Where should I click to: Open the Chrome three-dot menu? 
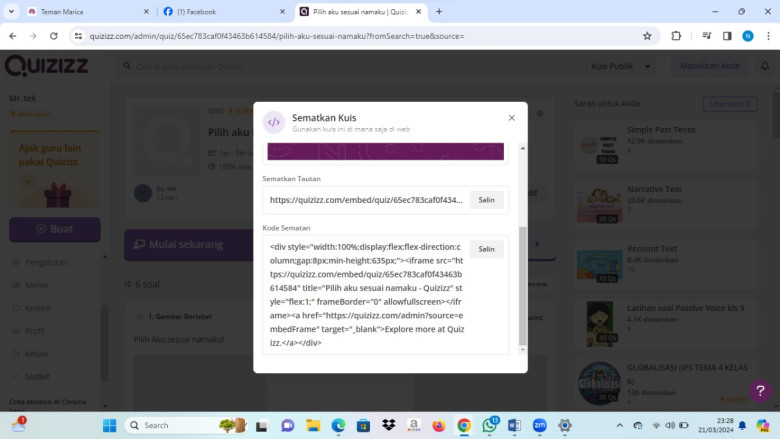(768, 36)
